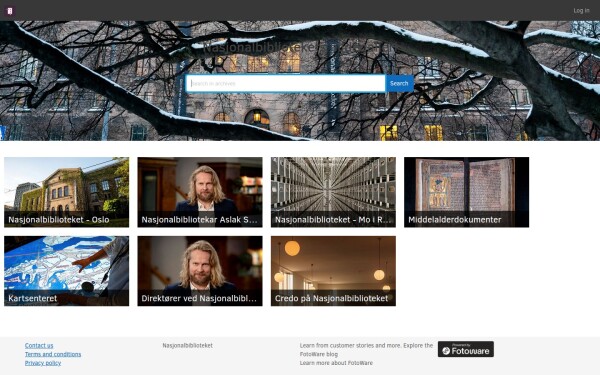Open the Credo på Nasjonalbiblioteket archive

[x=333, y=271]
